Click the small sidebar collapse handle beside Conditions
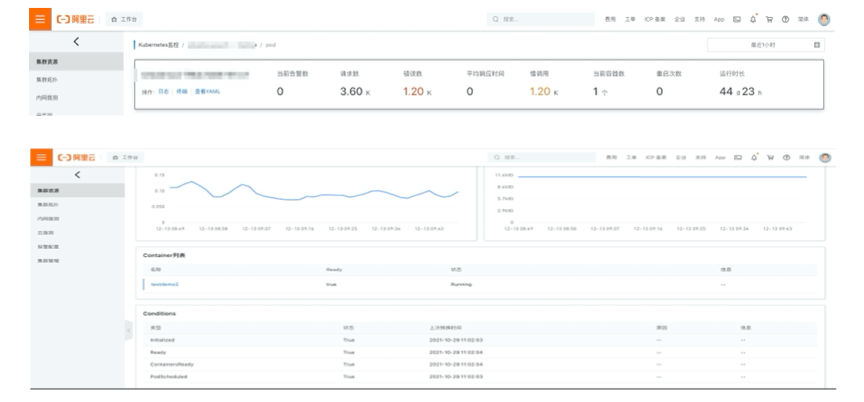This screenshot has height=402, width=864. coord(129,330)
